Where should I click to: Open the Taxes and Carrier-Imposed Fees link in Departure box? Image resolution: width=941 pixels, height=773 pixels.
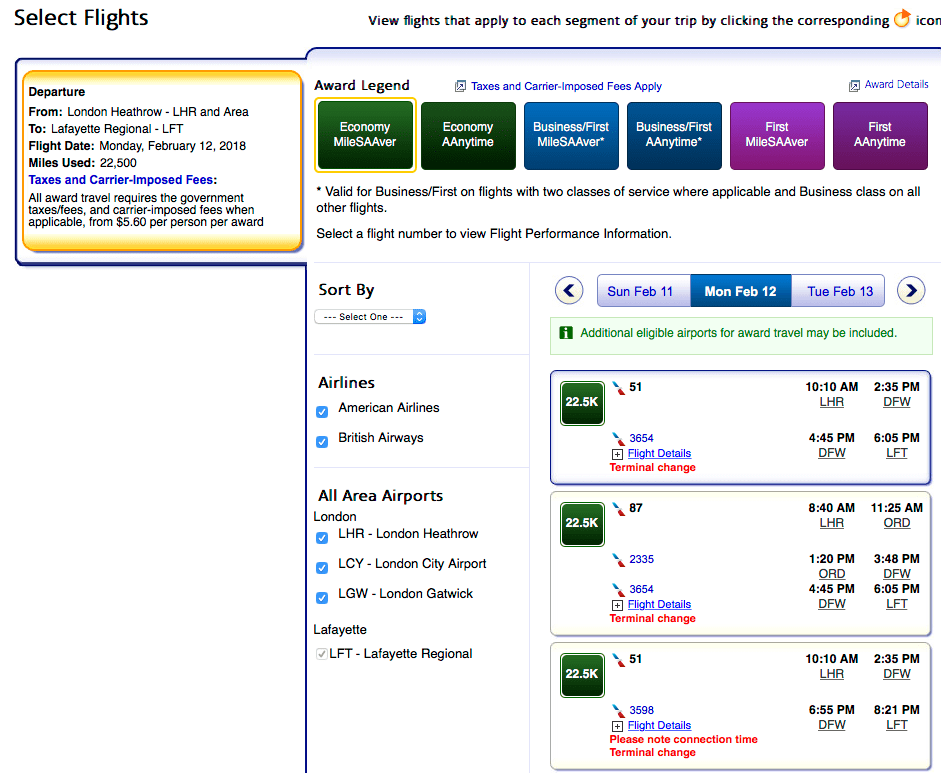click(122, 180)
